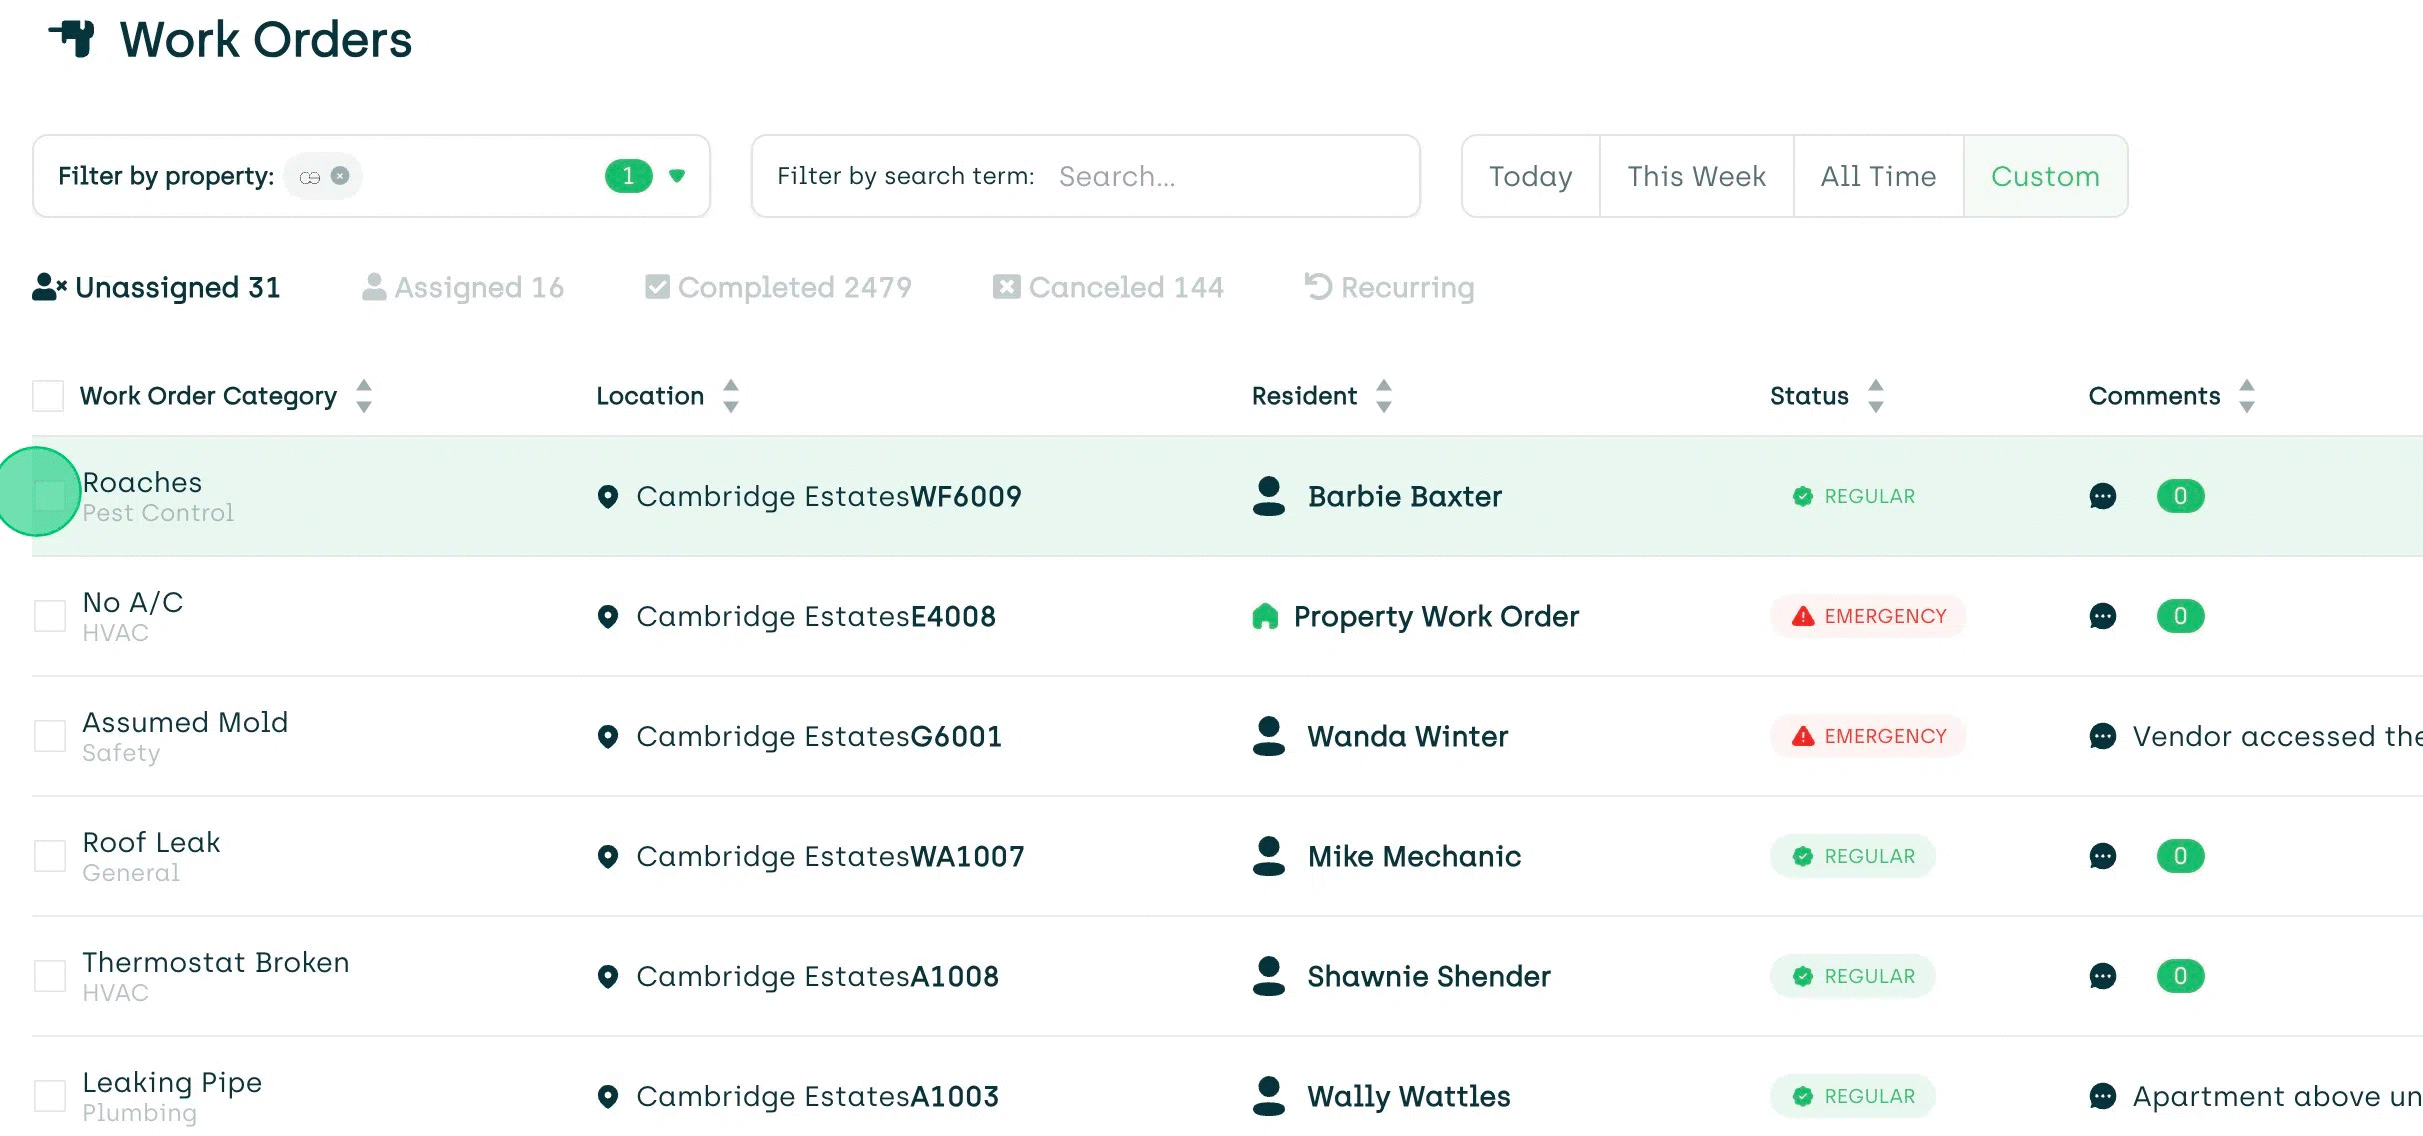Click the emergency warning icon on Assumed Mold row
The width and height of the screenshot is (2423, 1136).
point(1802,736)
